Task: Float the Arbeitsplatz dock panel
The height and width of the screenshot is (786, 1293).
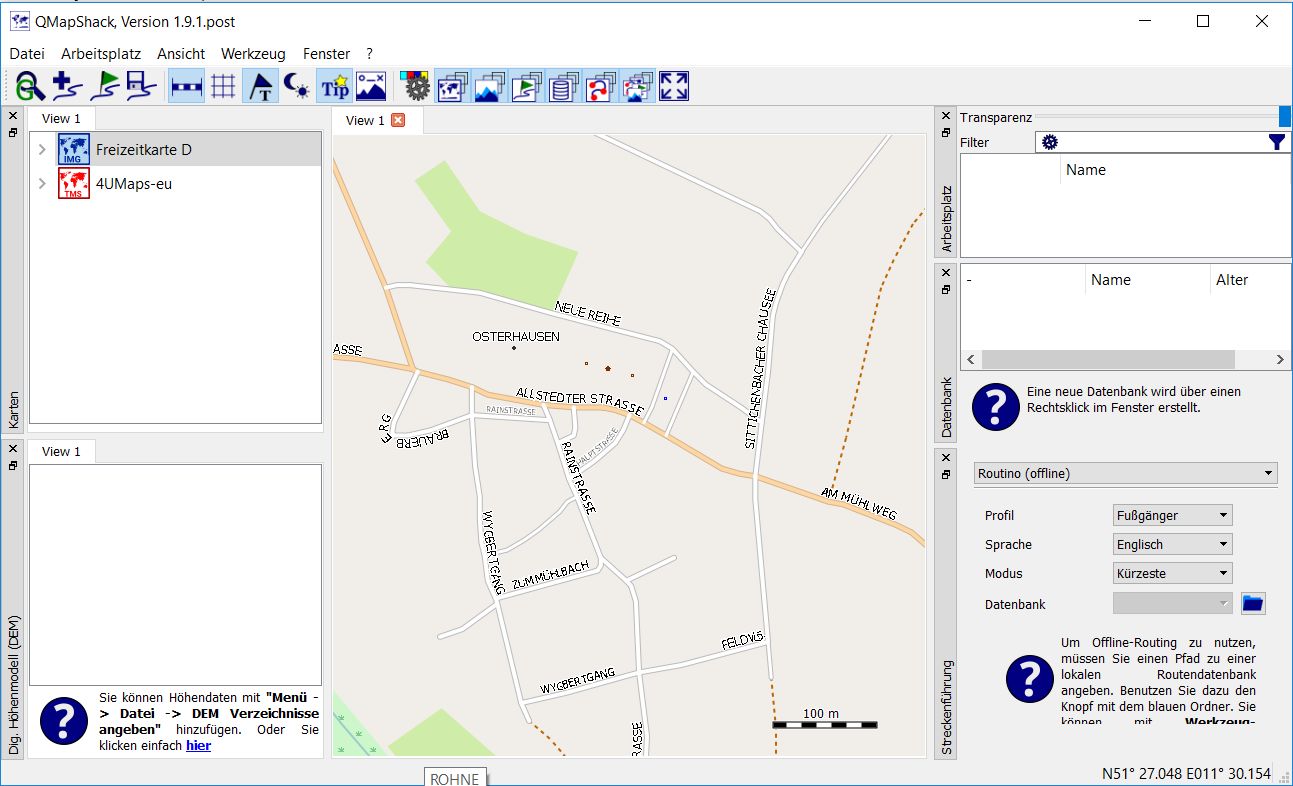Action: pos(946,131)
